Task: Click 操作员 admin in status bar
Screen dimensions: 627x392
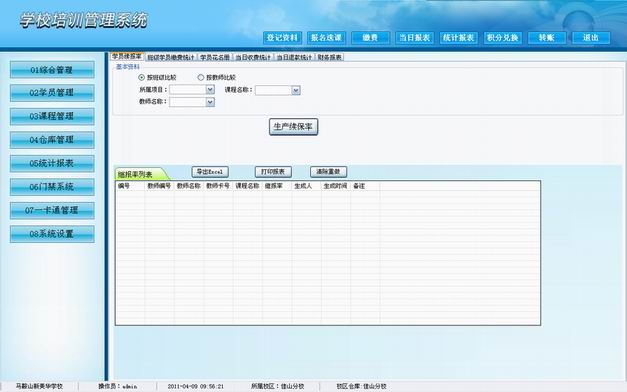Action: (x=118, y=386)
